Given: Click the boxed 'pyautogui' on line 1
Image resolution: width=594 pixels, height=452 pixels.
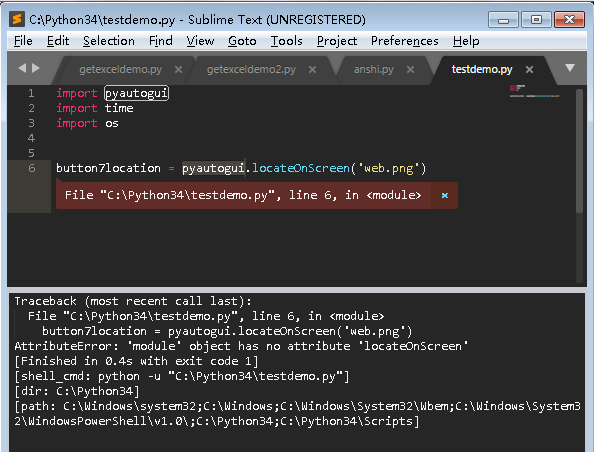Looking at the screenshot, I should (136, 93).
